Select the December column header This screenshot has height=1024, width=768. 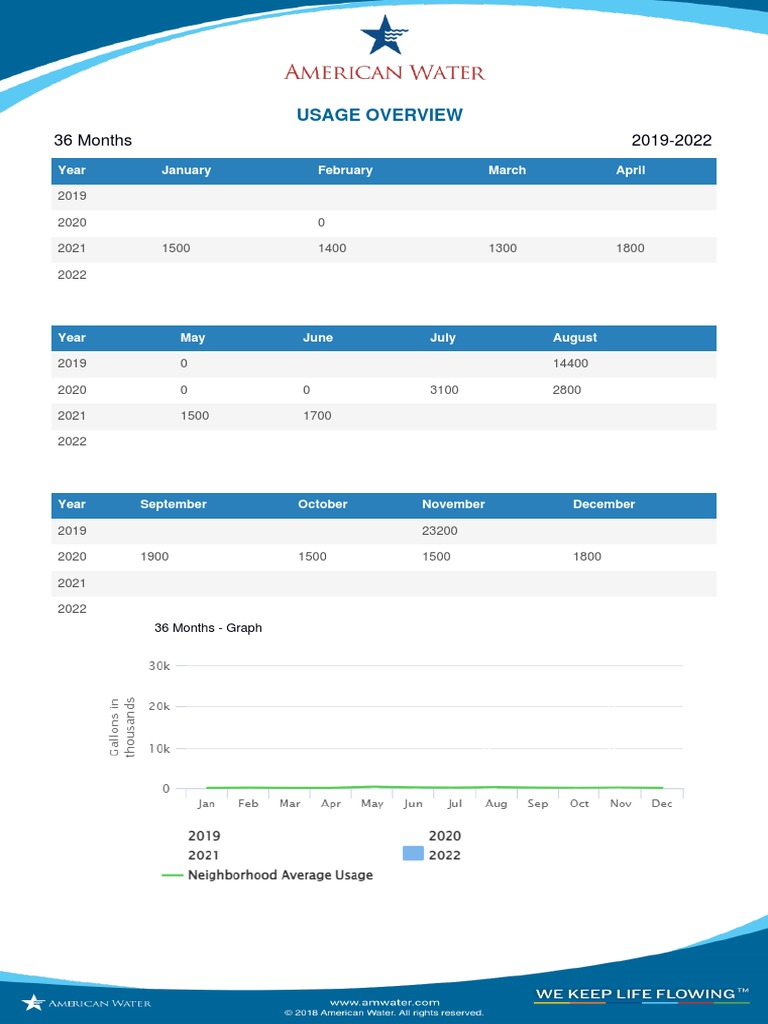[x=603, y=504]
